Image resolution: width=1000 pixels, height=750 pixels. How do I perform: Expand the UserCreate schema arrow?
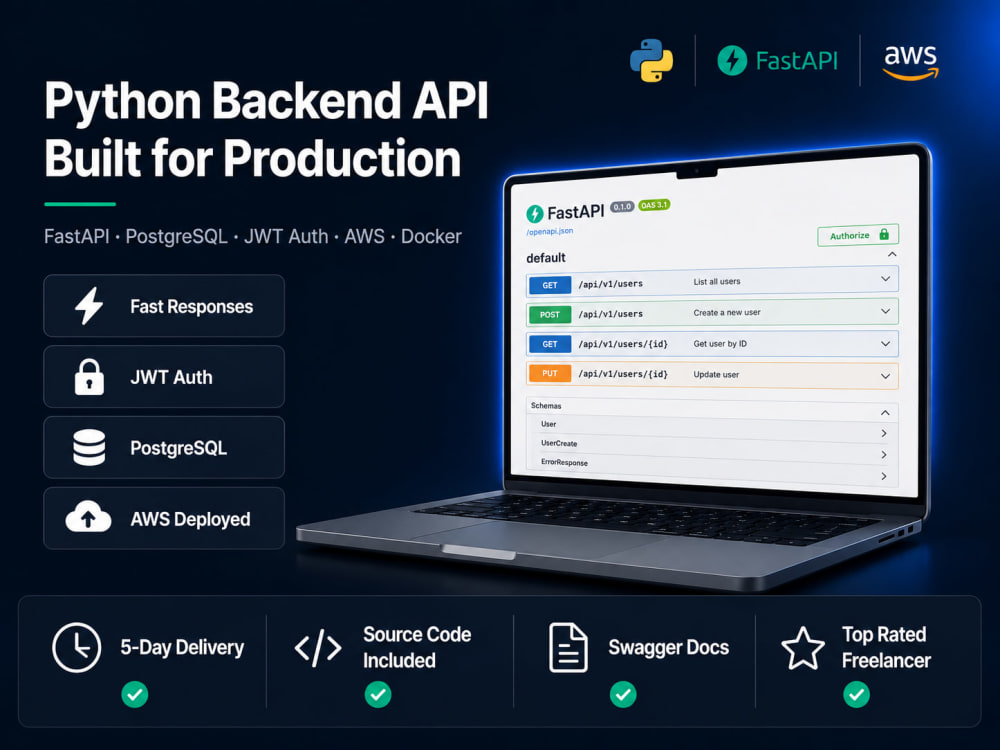(x=884, y=455)
